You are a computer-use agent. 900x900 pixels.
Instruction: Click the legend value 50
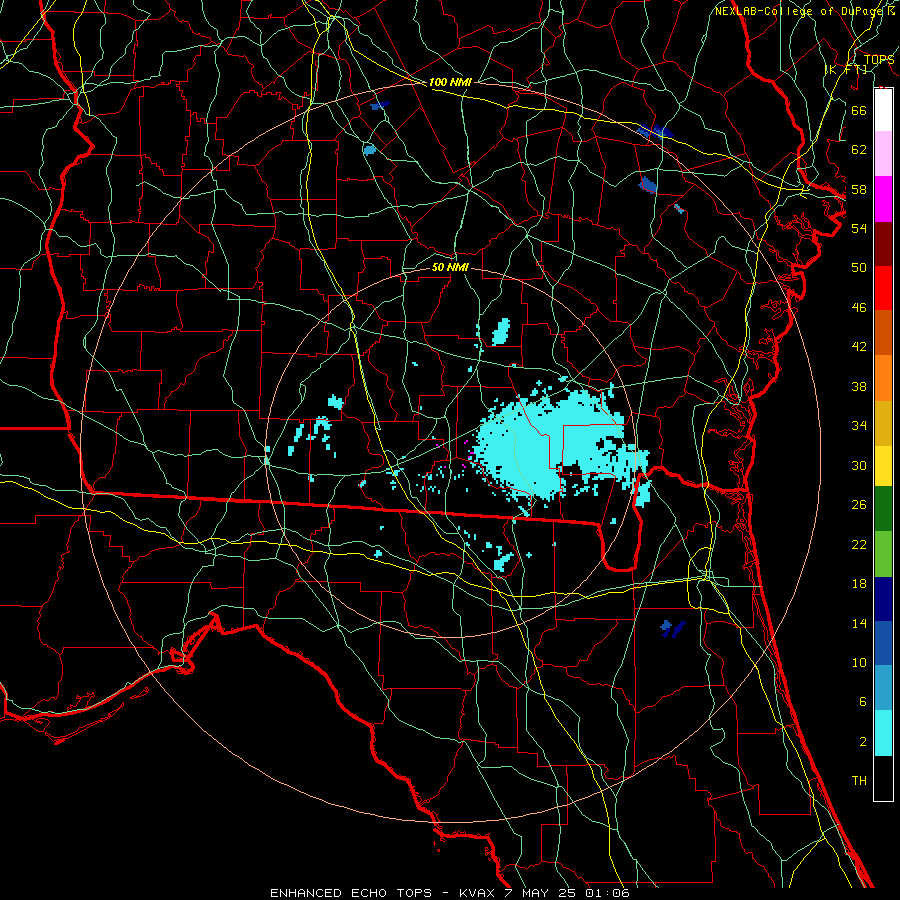pyautogui.click(x=859, y=268)
